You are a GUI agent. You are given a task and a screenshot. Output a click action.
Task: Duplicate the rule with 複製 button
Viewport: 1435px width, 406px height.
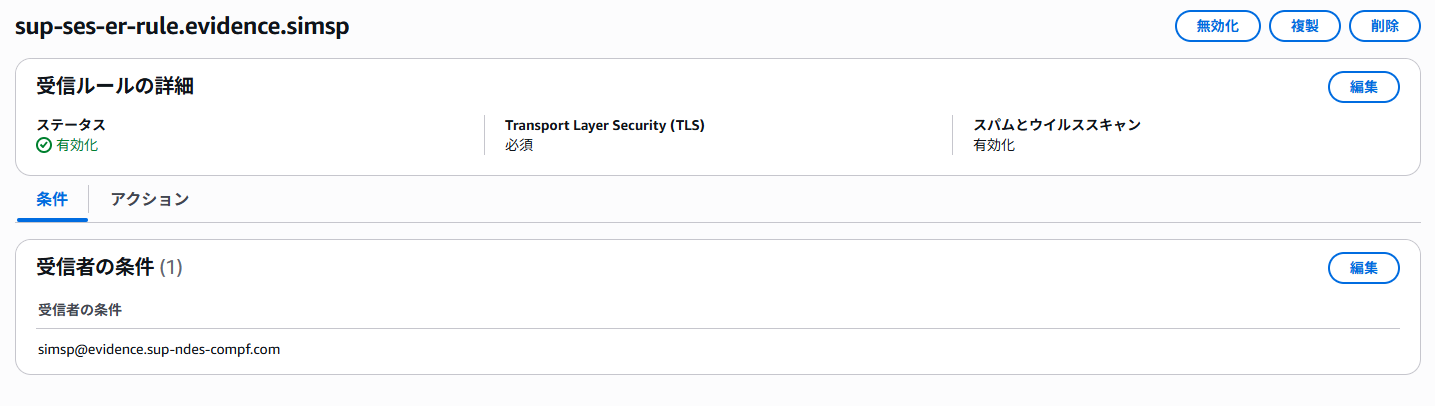1304,26
